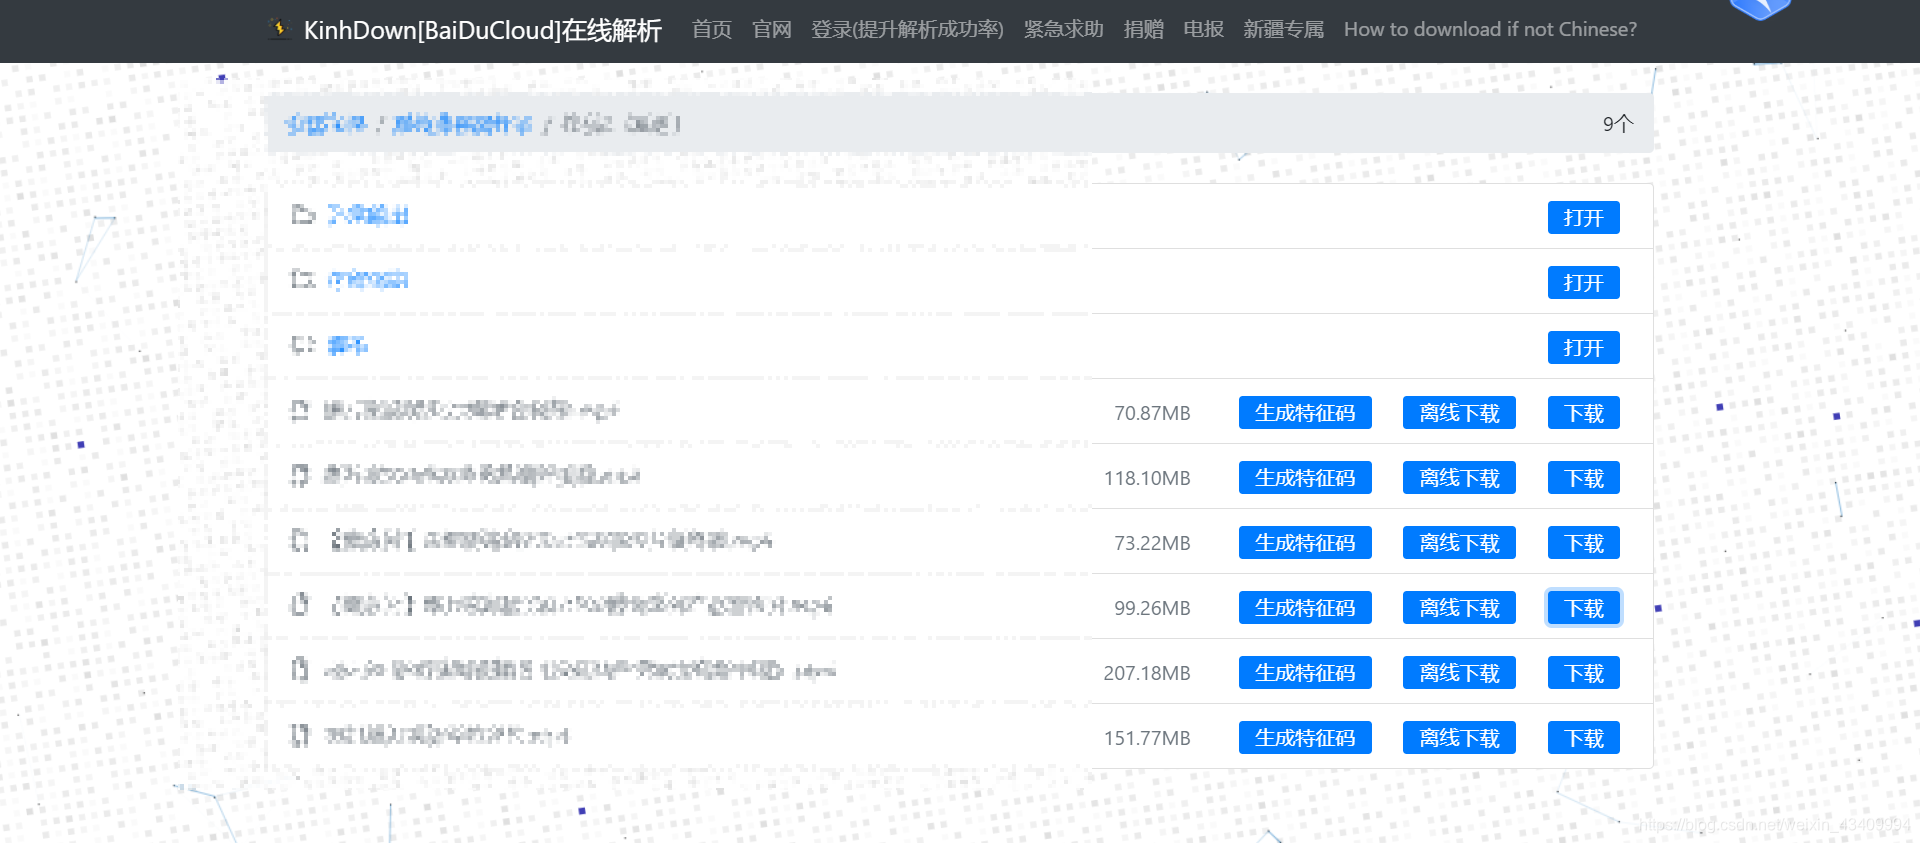Click 离线下载 for the 99.26MB file

tap(1459, 608)
